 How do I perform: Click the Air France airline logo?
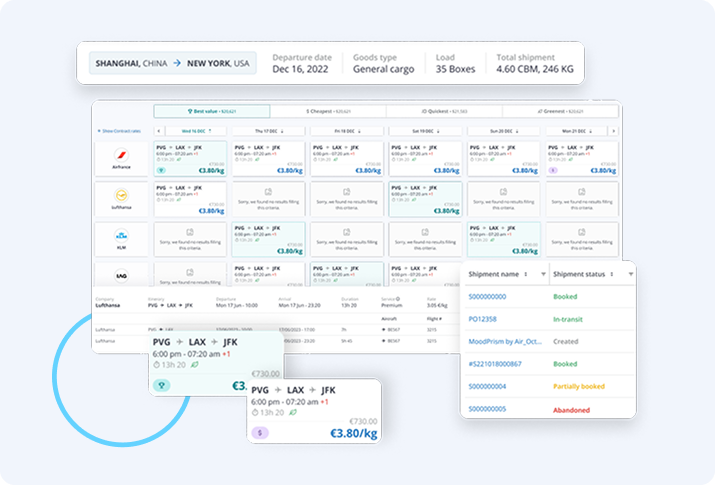tap(123, 158)
